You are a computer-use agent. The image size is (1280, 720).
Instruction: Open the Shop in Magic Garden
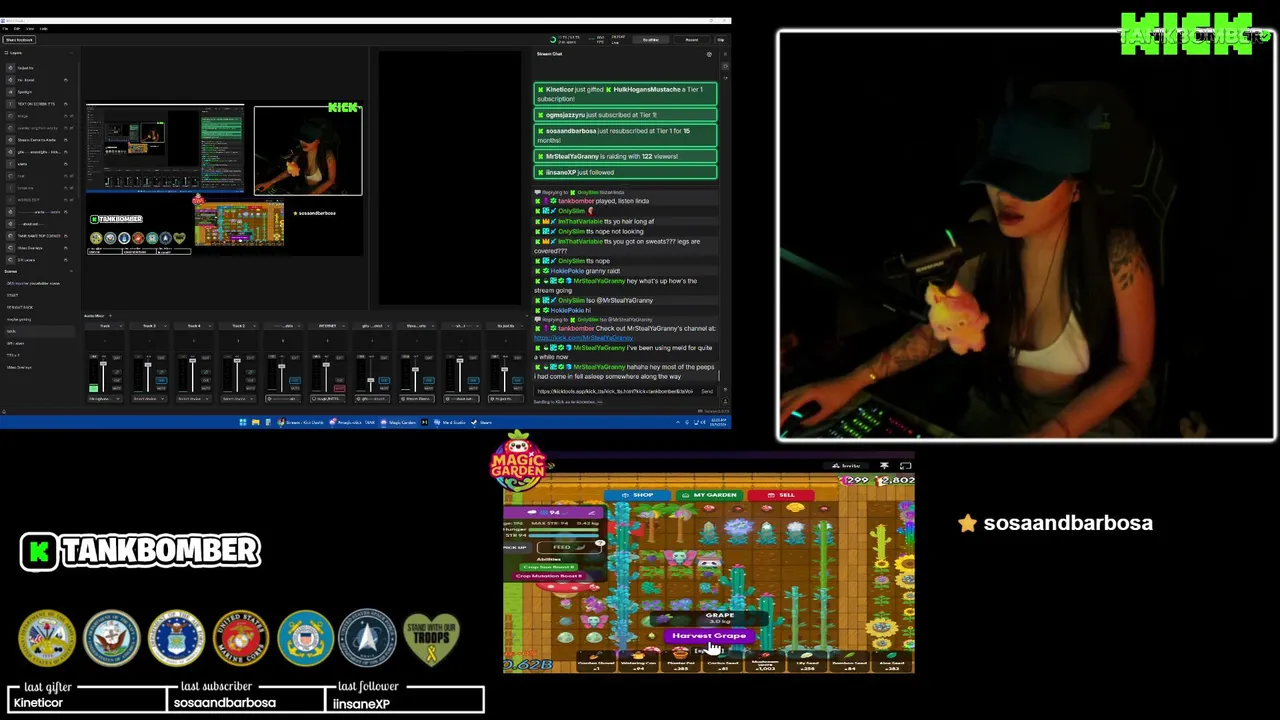(x=638, y=495)
